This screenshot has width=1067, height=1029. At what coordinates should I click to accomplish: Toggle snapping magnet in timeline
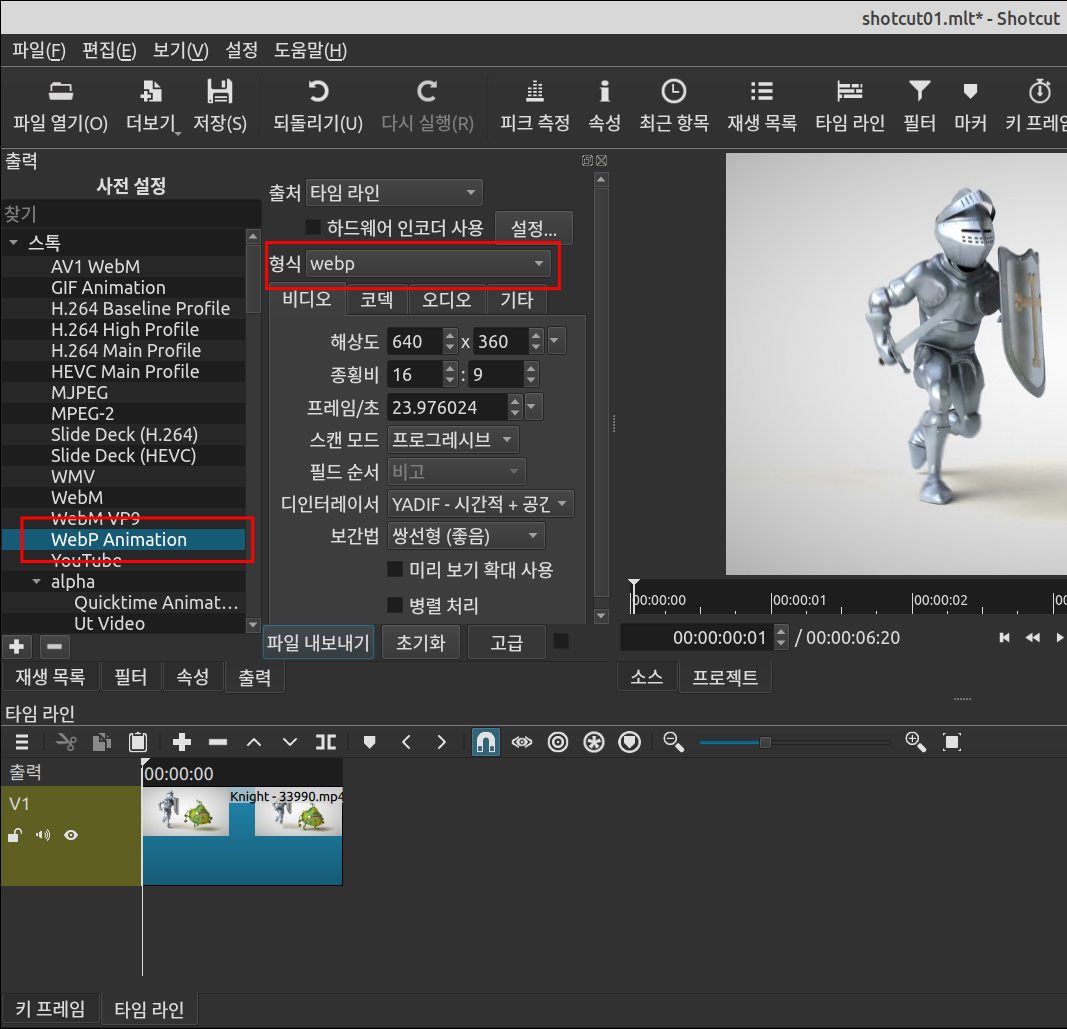tap(486, 742)
